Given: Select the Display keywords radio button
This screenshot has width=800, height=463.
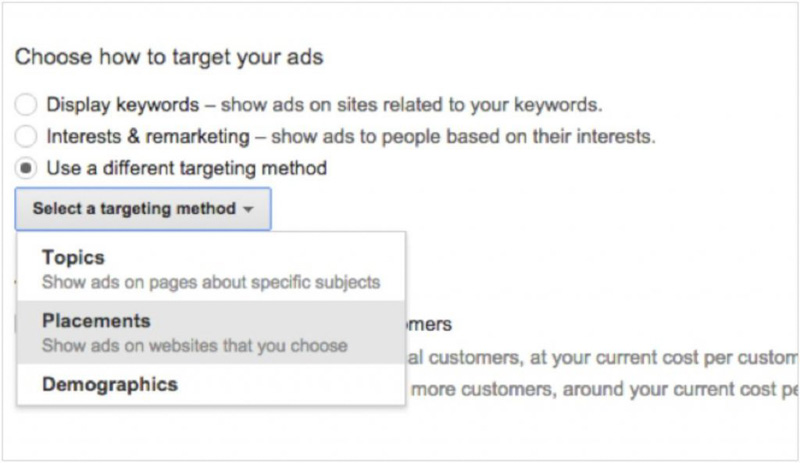Looking at the screenshot, I should (x=27, y=105).
